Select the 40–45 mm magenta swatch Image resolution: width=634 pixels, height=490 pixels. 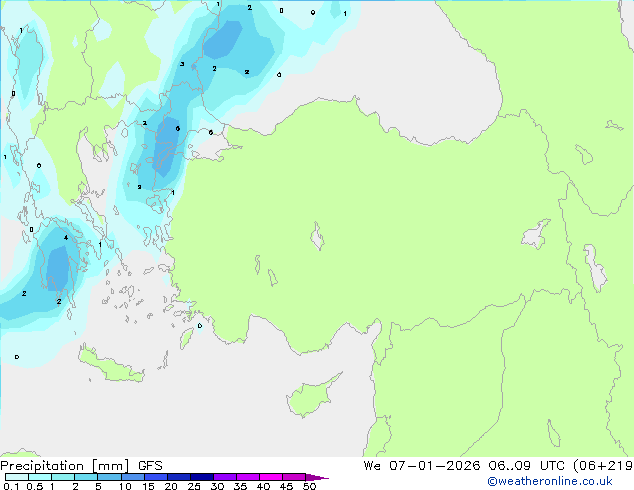(x=271, y=477)
